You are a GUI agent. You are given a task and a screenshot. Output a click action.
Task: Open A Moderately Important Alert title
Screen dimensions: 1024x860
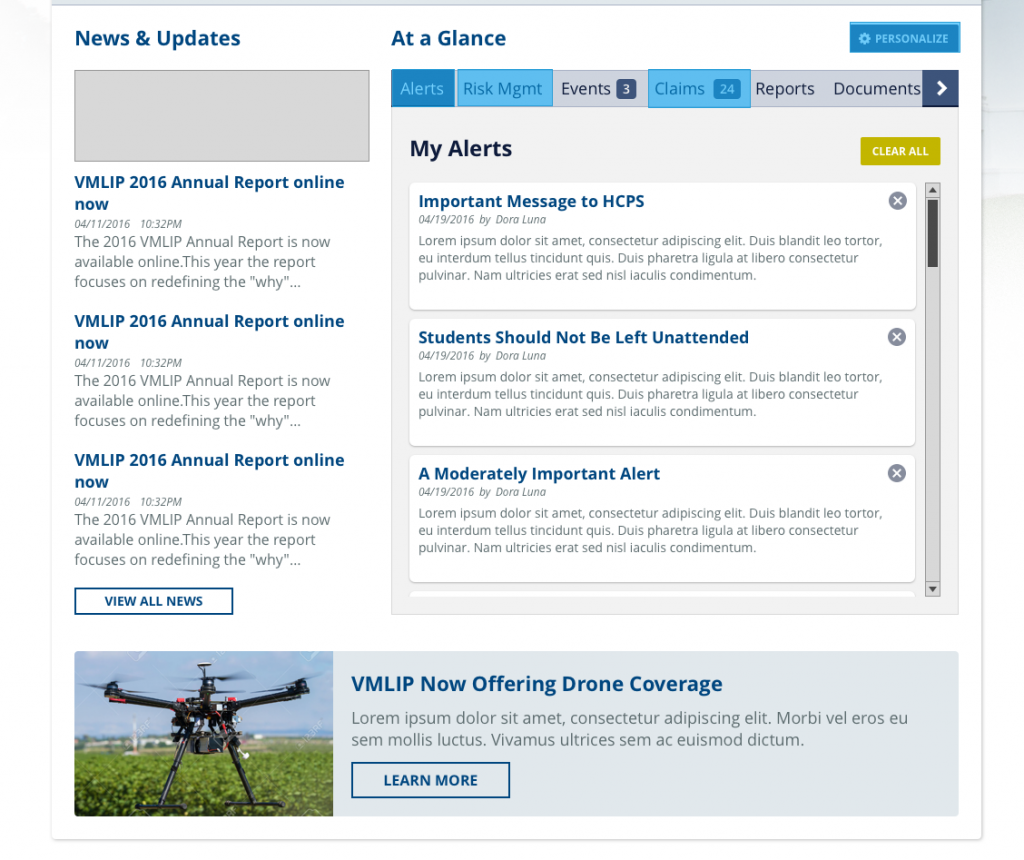pos(539,473)
